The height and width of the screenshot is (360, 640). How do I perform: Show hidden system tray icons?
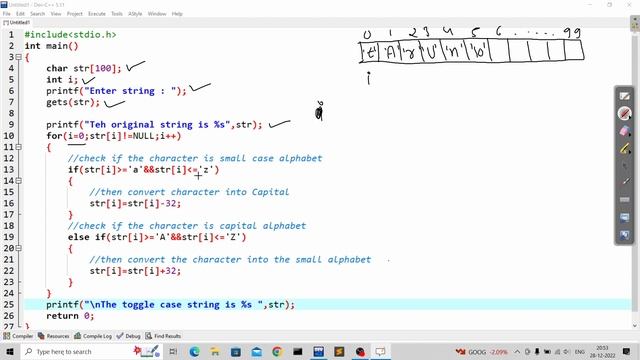click(517, 351)
